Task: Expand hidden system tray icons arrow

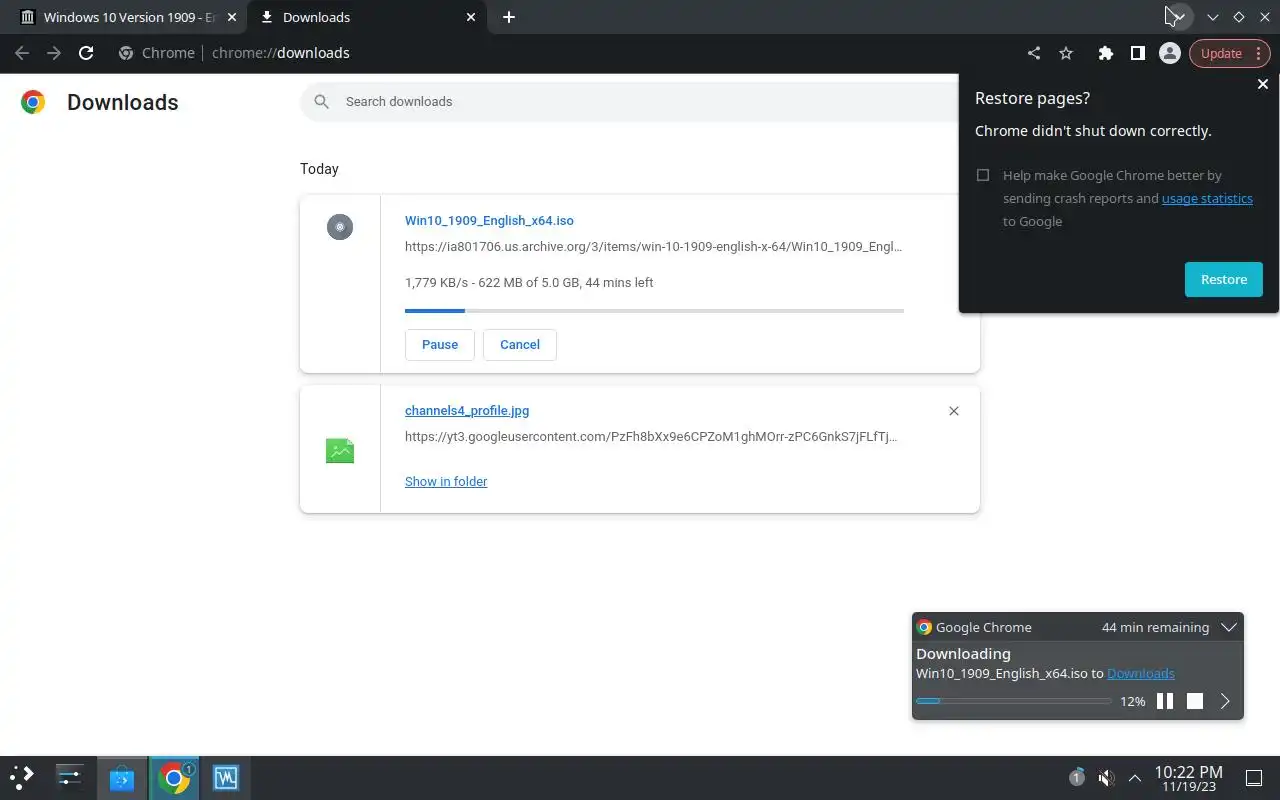Action: point(1134,777)
